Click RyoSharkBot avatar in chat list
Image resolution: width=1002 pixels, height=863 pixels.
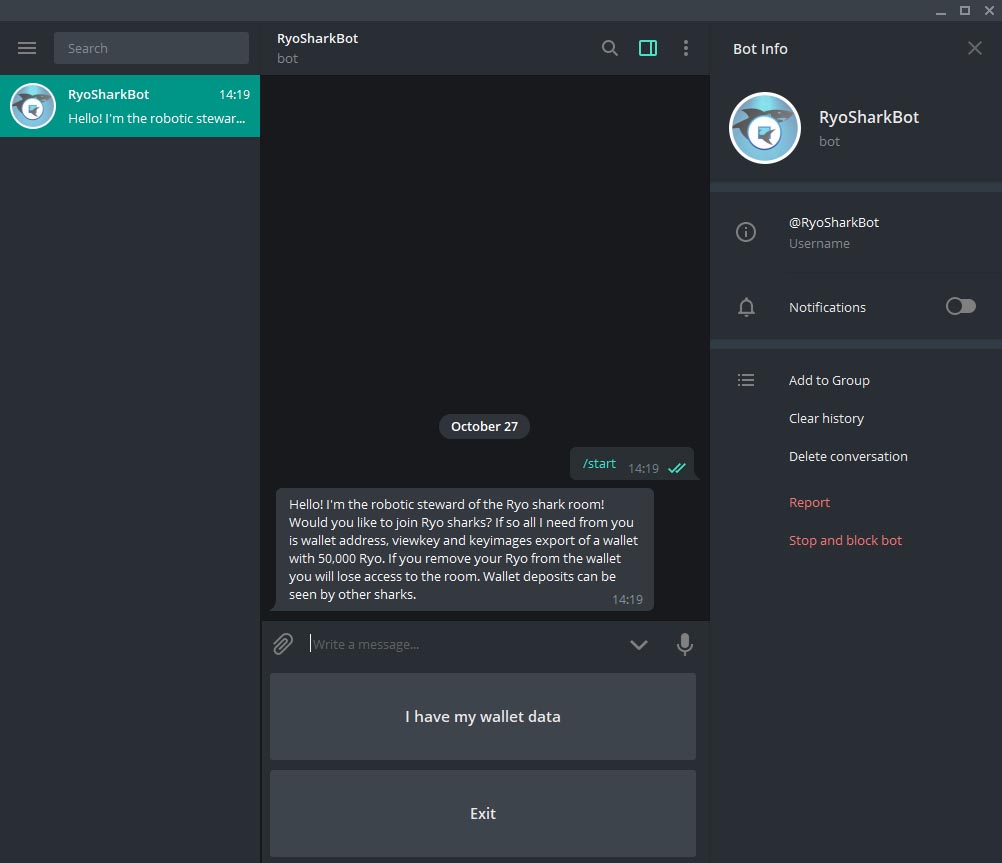(33, 106)
